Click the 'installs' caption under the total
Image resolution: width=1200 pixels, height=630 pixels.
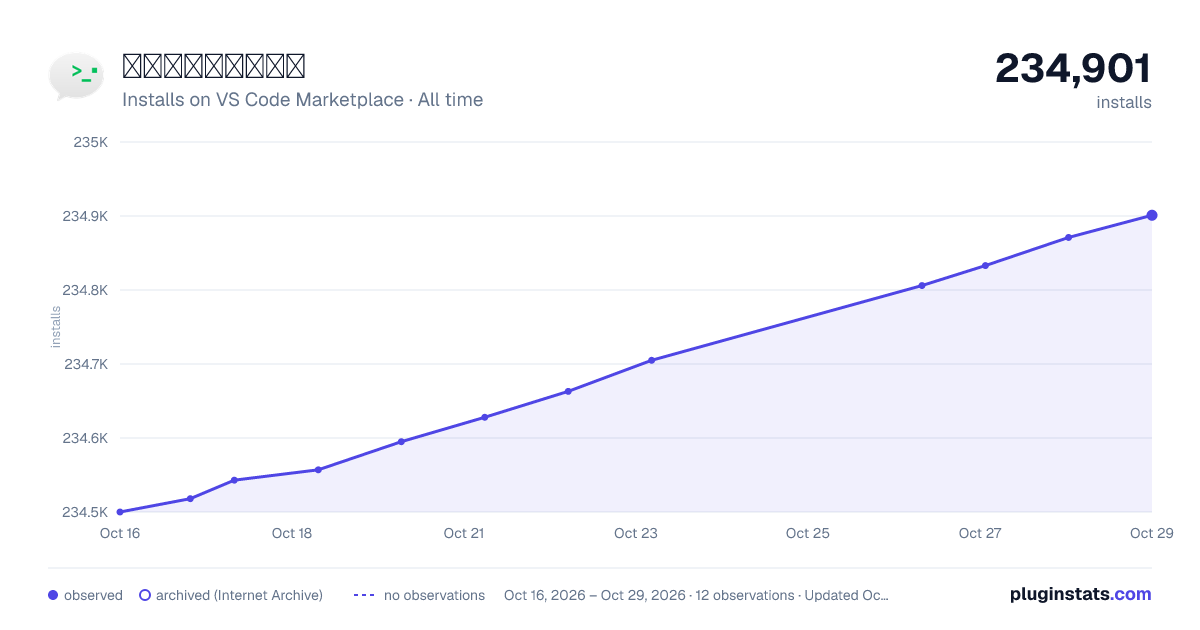[x=1124, y=102]
